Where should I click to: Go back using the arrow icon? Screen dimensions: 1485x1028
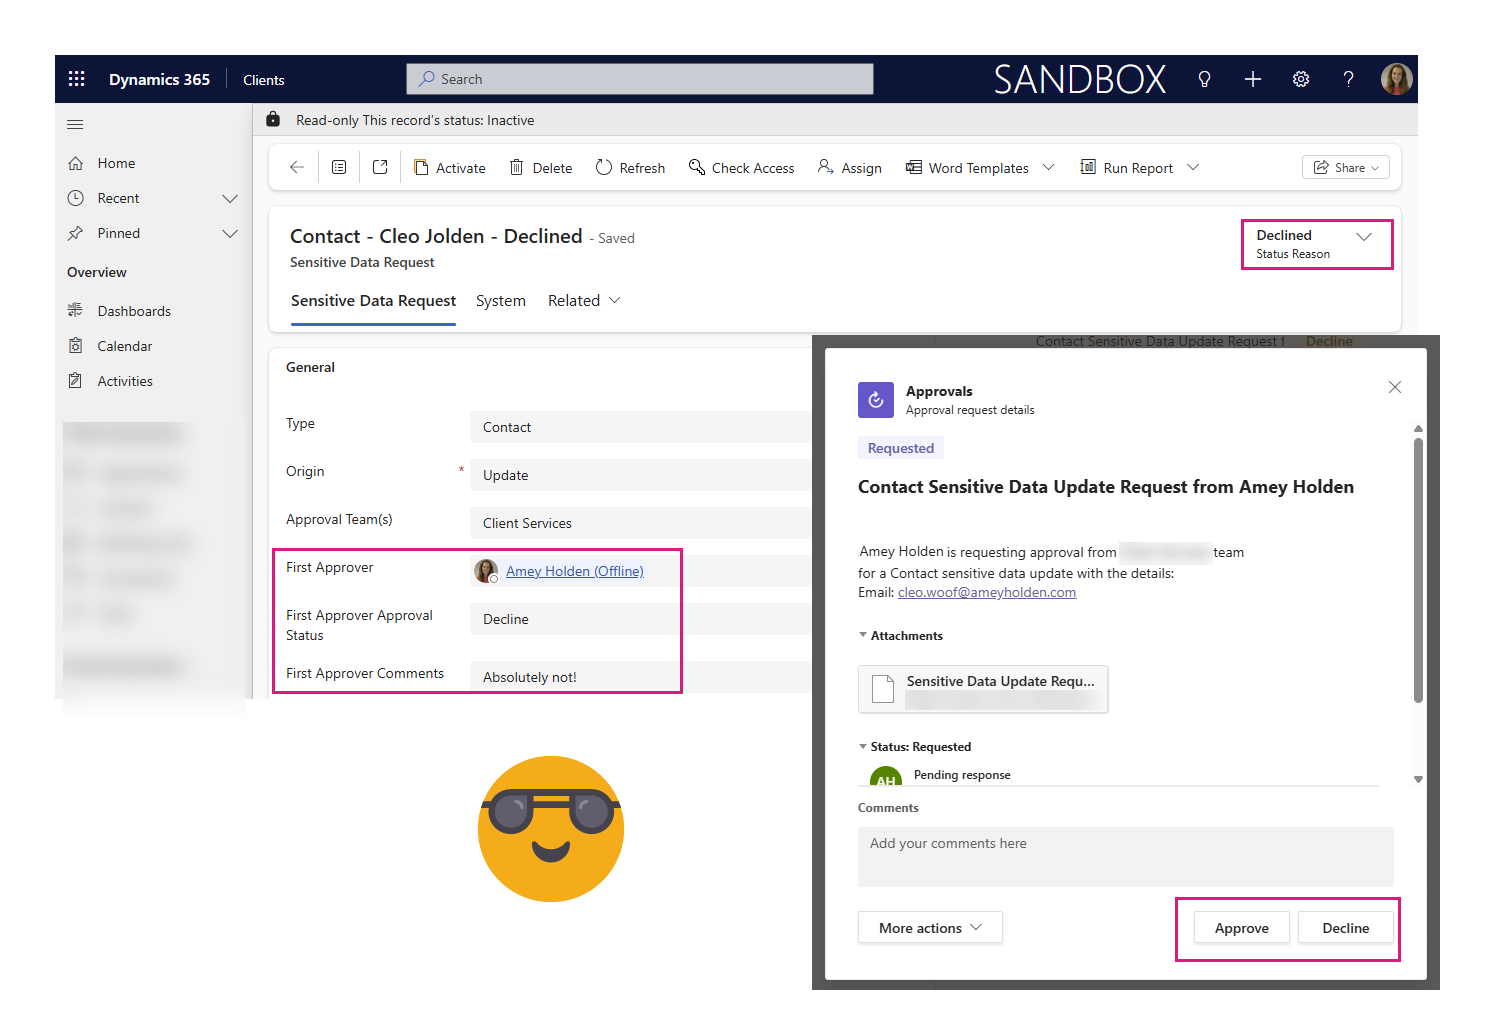pyautogui.click(x=297, y=167)
